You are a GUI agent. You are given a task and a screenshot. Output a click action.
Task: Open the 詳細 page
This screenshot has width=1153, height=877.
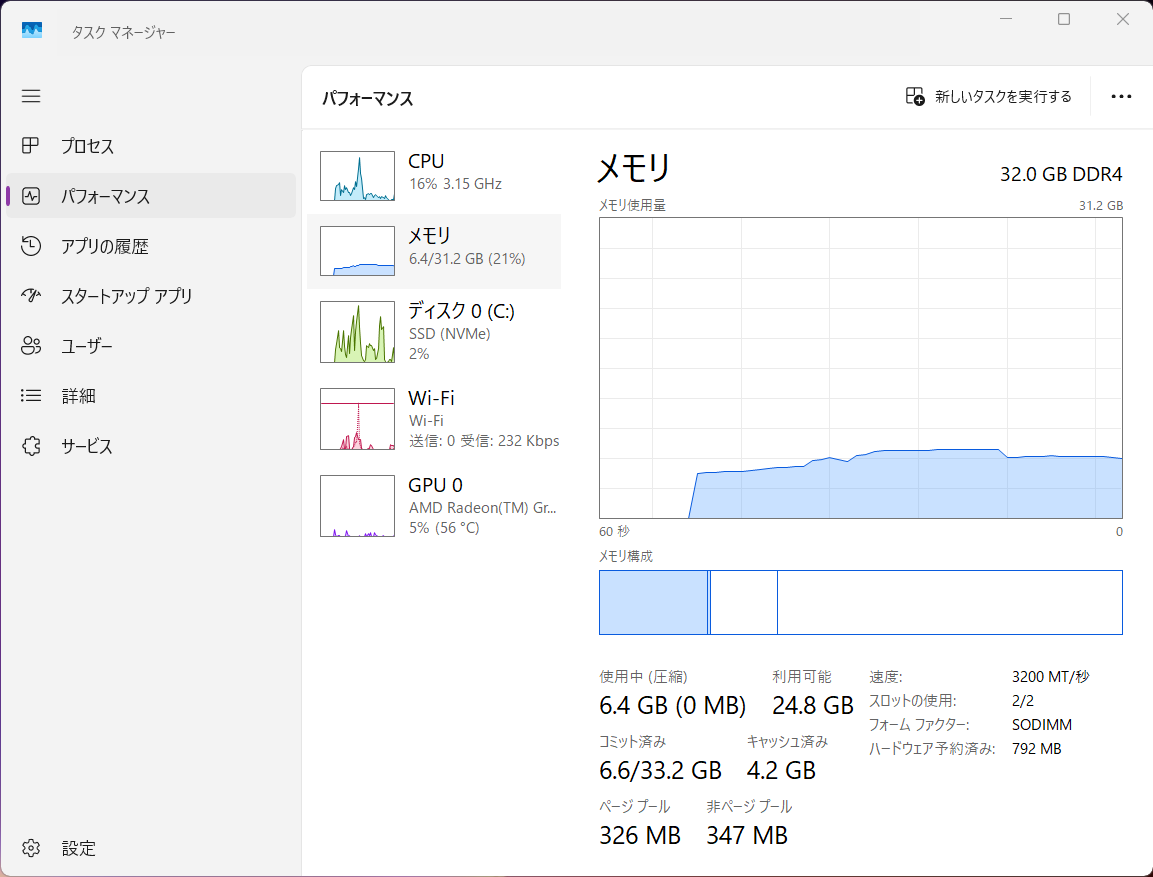pos(151,395)
